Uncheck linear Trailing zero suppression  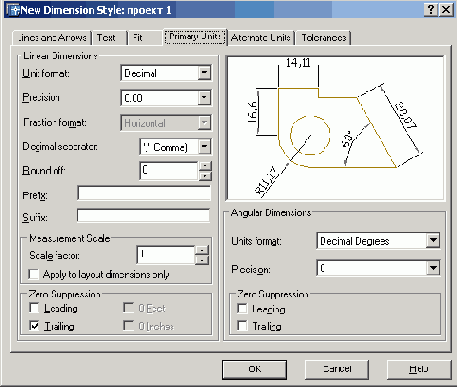pos(34,326)
